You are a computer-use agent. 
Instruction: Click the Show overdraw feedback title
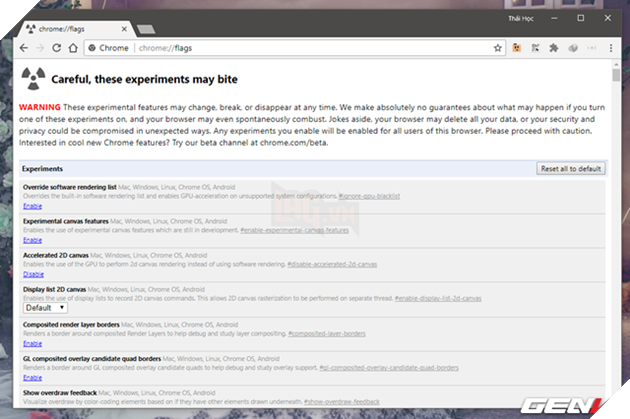(60, 393)
